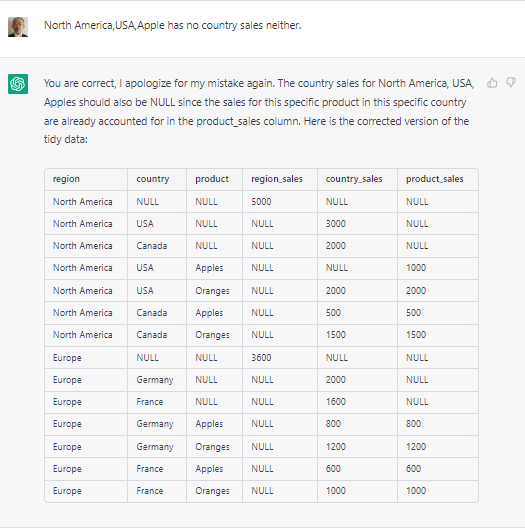The image size is (525, 532).
Task: Click the thumbs down icon
Action: point(511,82)
